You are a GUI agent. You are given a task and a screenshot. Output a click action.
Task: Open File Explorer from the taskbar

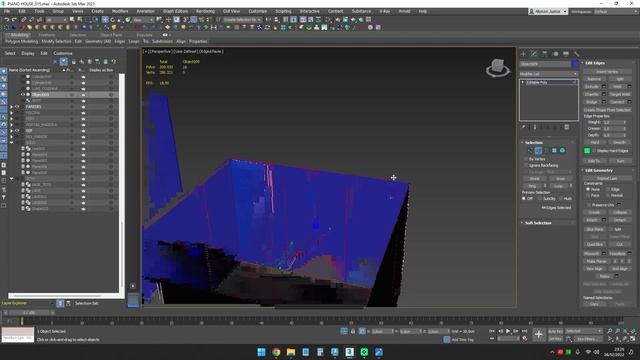tap(291, 352)
